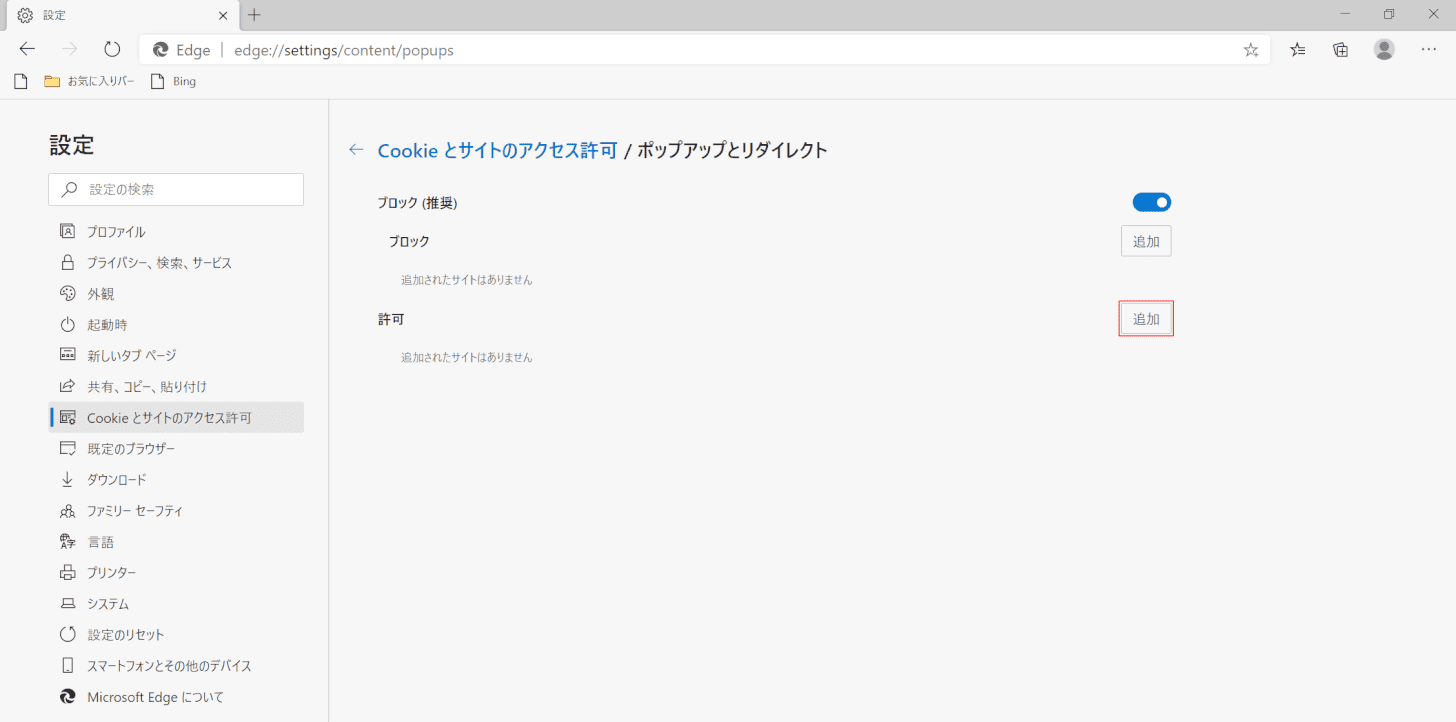Select Cookie とサイトのアクセス許可 in the sidebar

(x=176, y=418)
